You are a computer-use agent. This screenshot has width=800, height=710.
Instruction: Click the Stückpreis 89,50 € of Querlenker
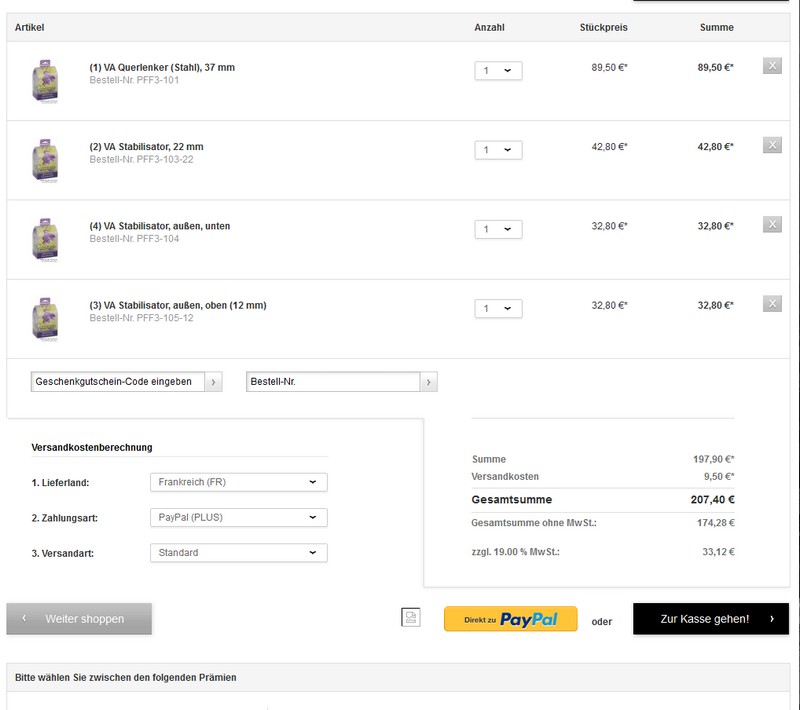tap(609, 67)
